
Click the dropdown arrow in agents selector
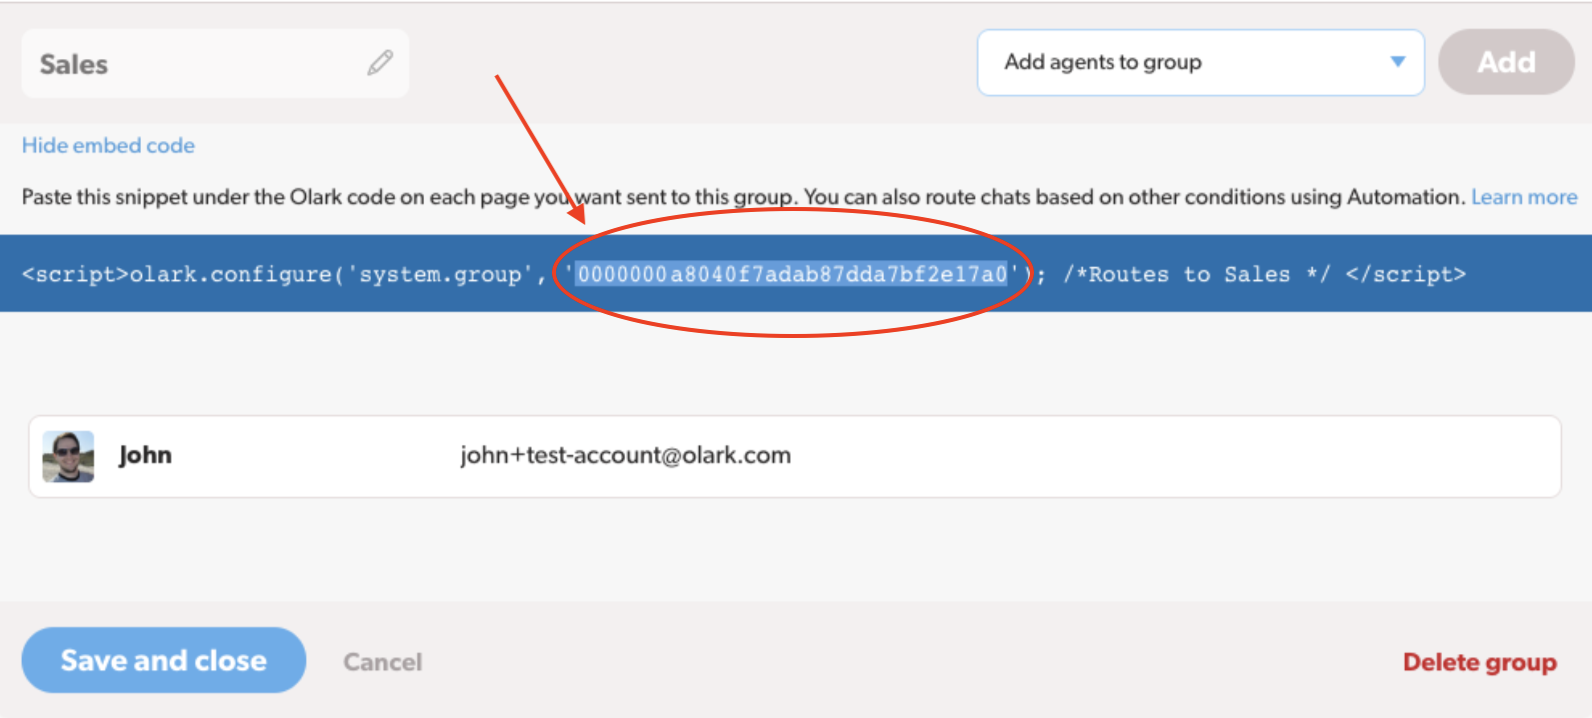click(1398, 62)
